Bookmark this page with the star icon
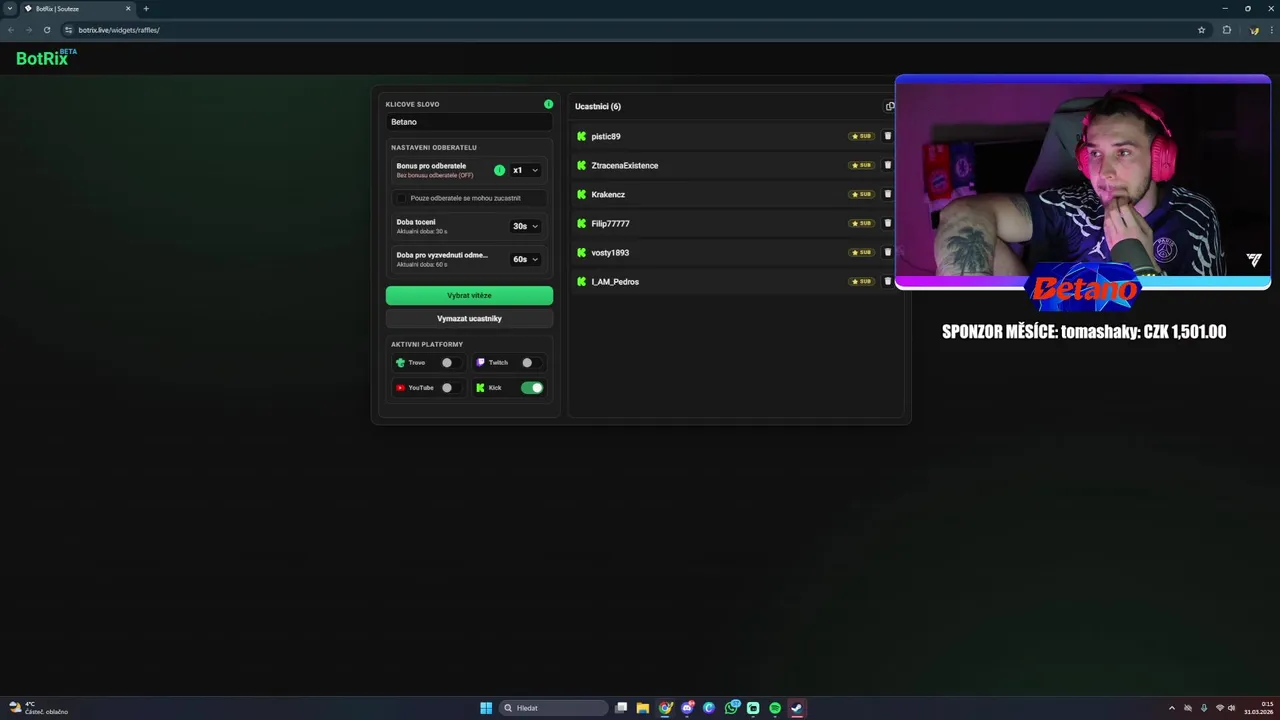Image resolution: width=1280 pixels, height=720 pixels. pyautogui.click(x=1201, y=30)
